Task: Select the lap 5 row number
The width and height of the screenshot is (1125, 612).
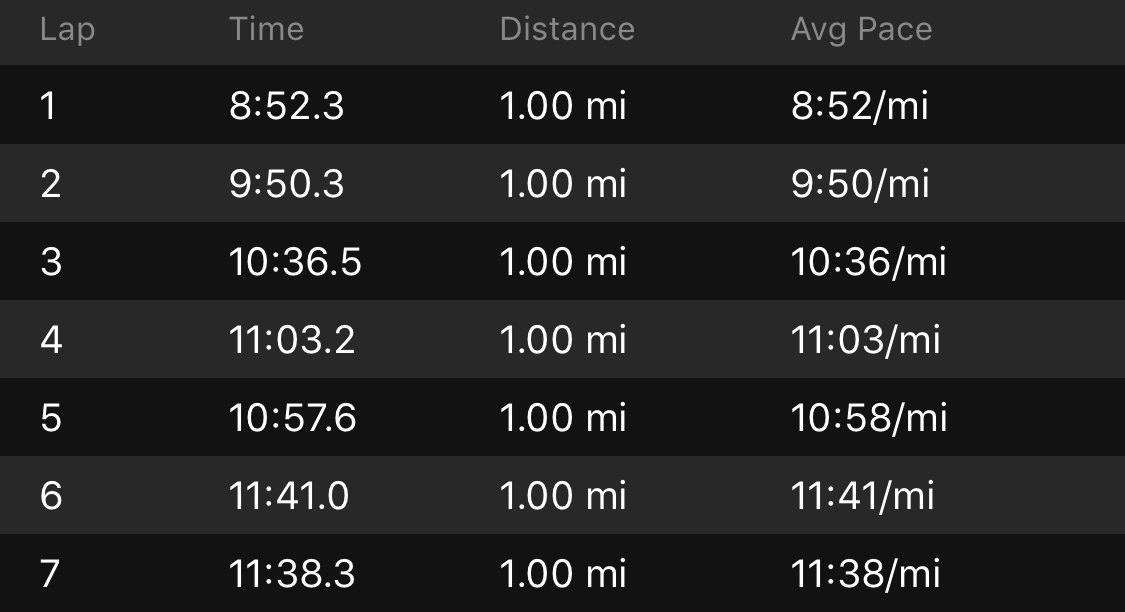Action: (x=51, y=418)
